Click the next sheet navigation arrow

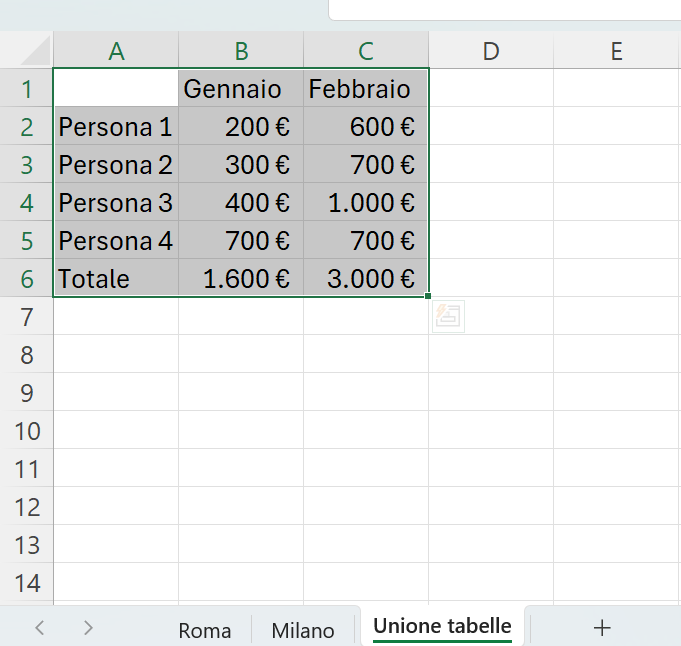(88, 628)
